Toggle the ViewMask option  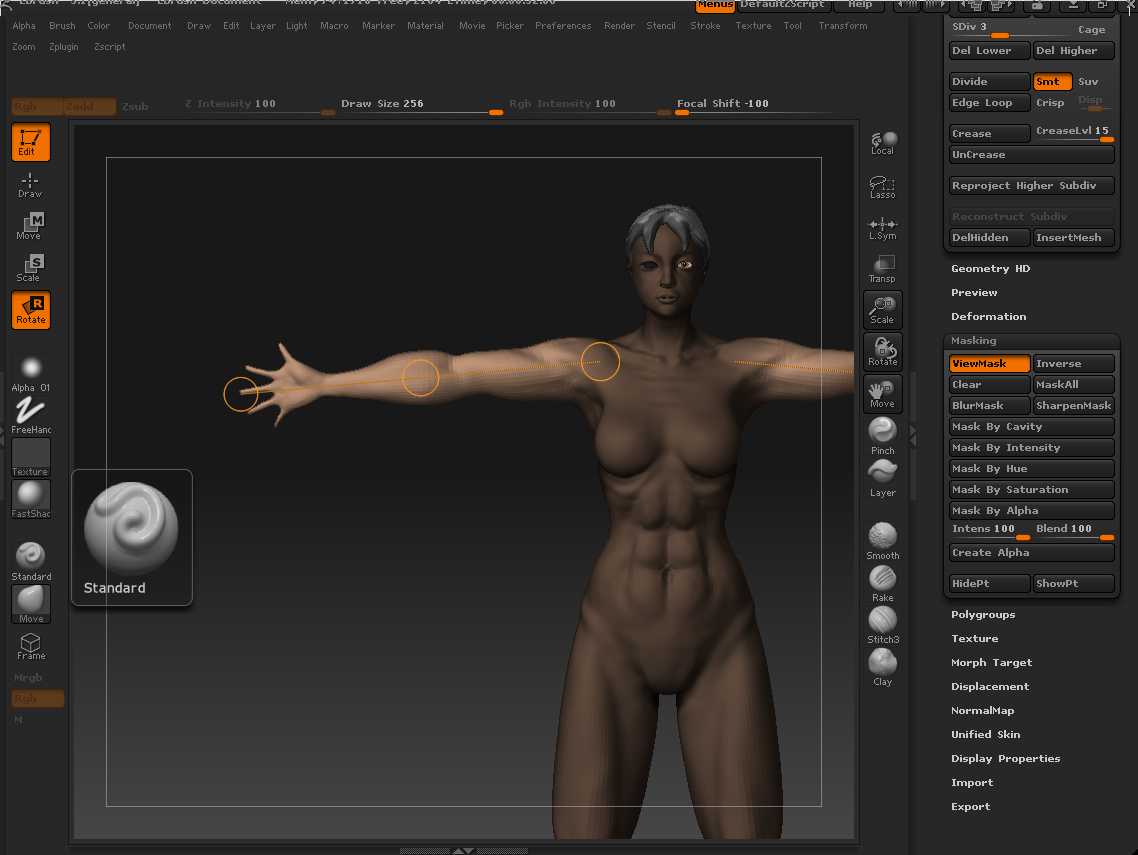tap(989, 364)
